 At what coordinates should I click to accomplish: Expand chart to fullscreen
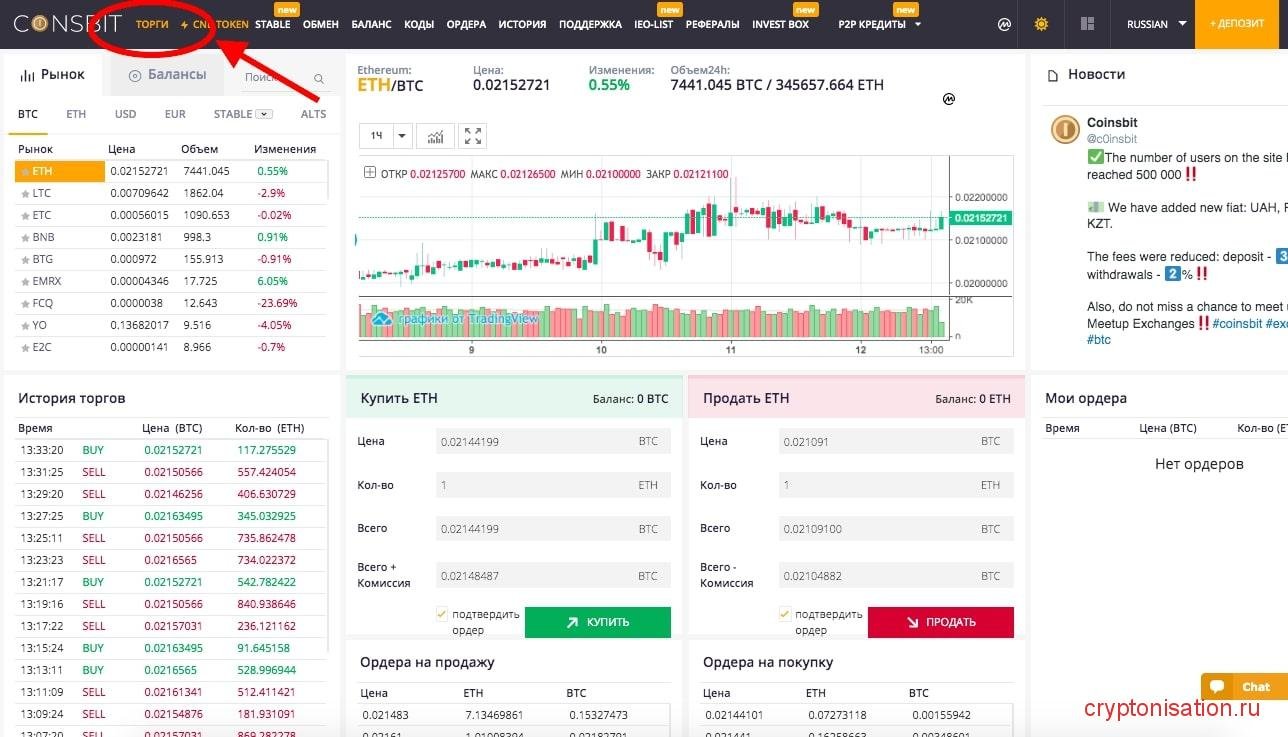473,136
